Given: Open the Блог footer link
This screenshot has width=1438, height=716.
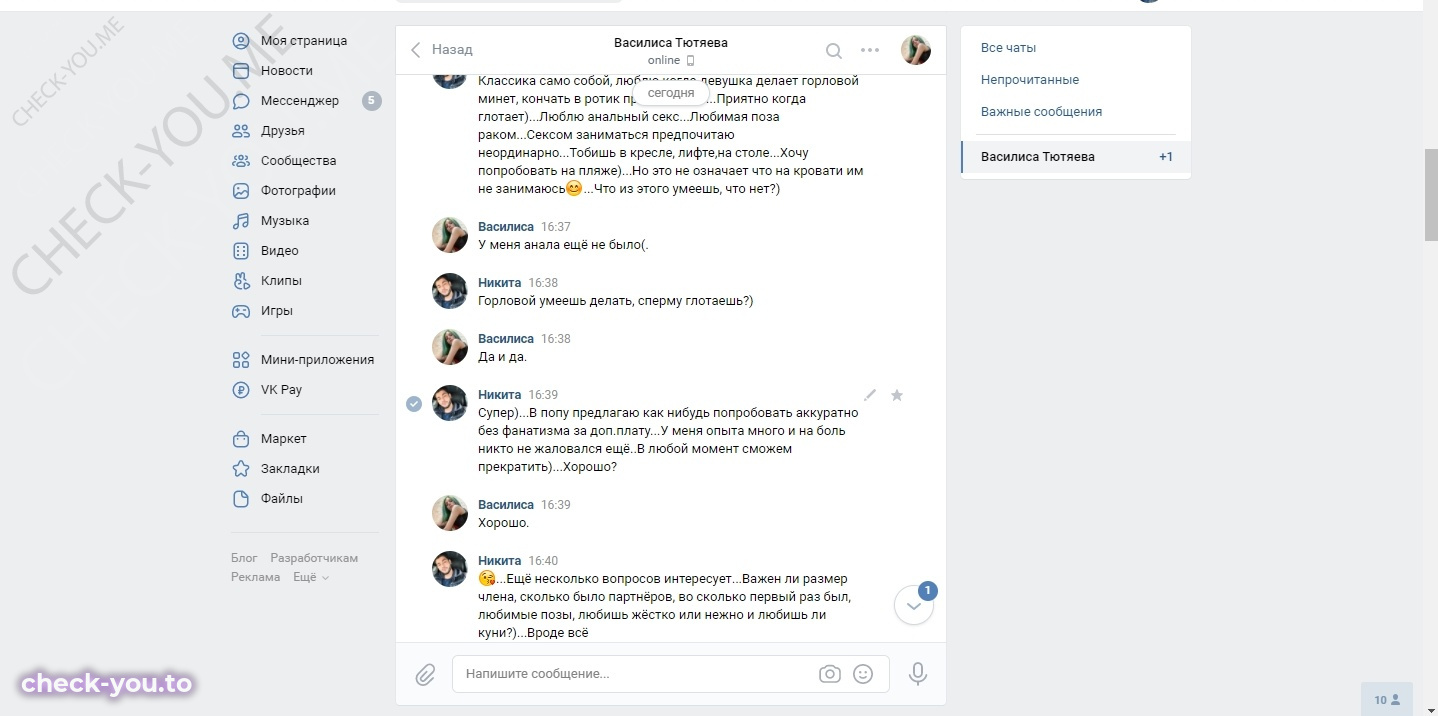Looking at the screenshot, I should [244, 558].
